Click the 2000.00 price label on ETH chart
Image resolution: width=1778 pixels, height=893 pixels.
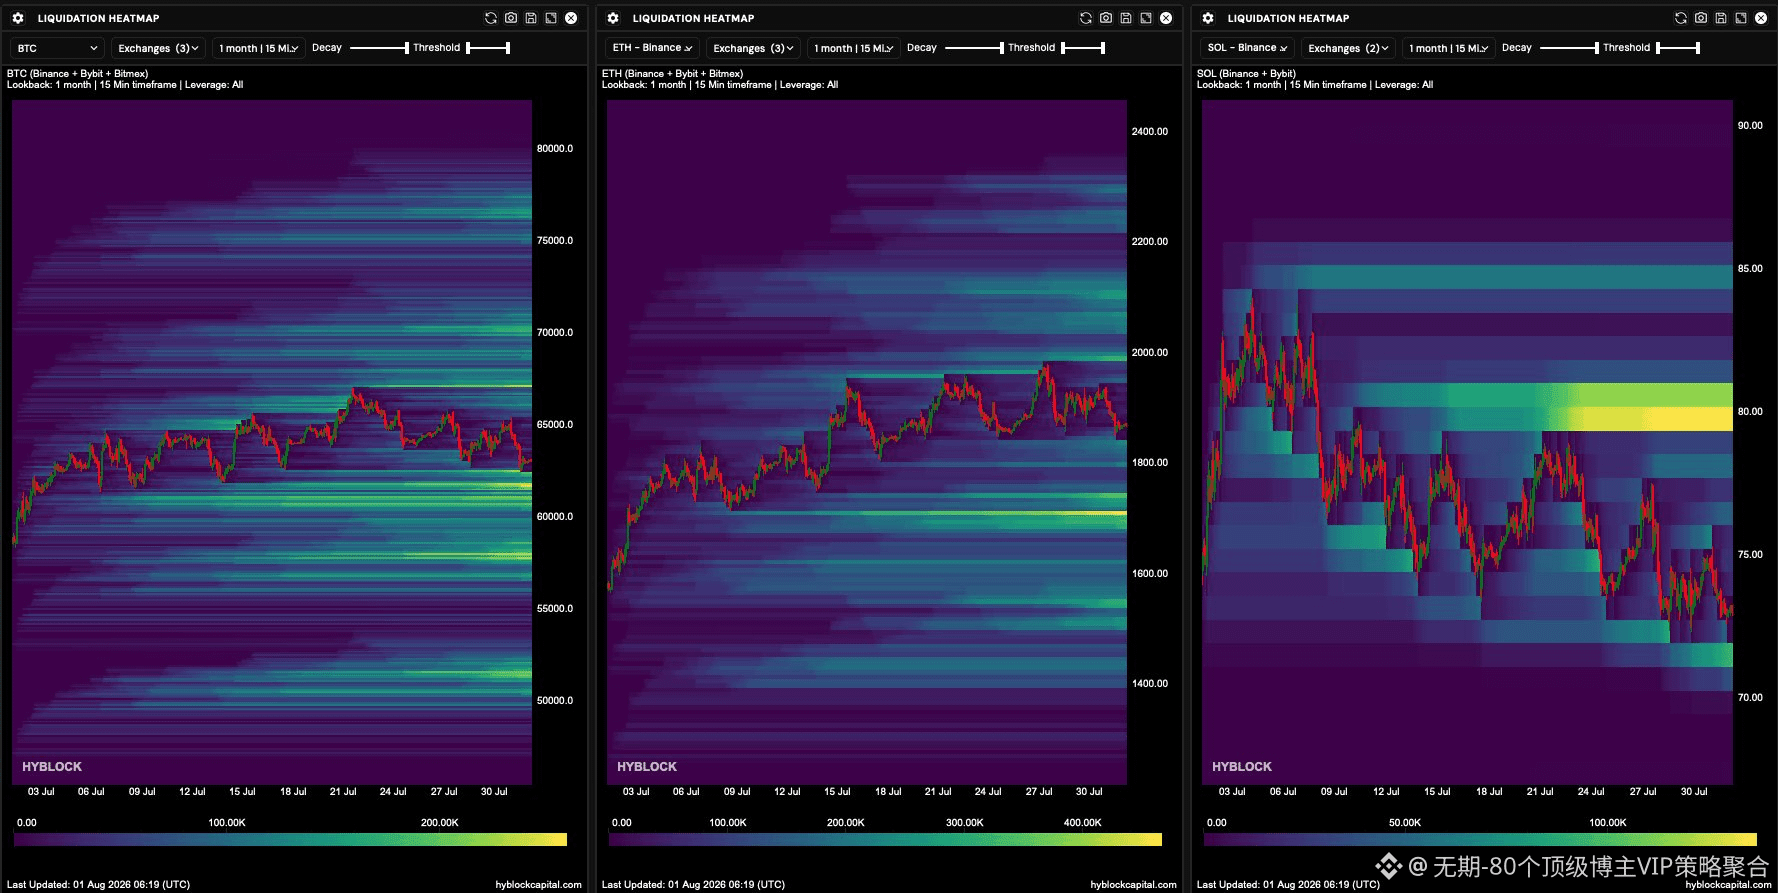pos(1150,353)
